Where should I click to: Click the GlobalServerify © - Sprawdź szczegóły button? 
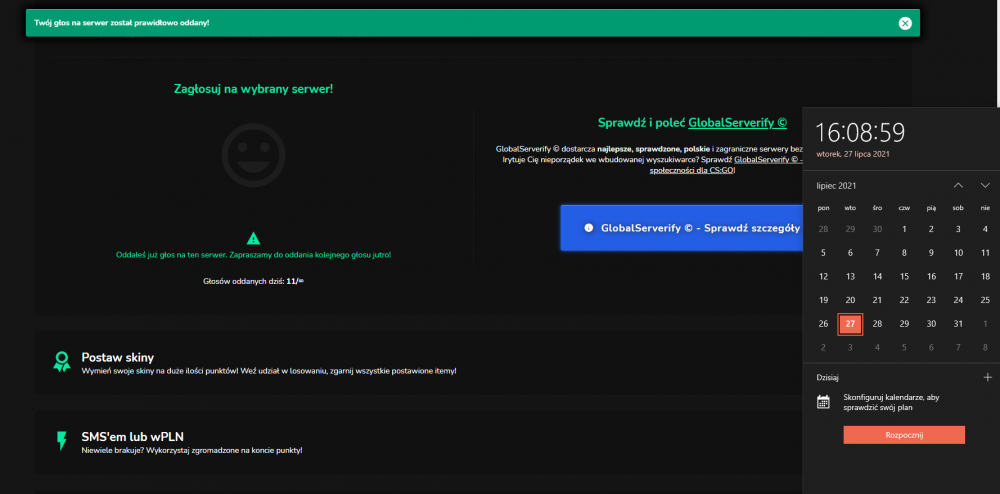coord(681,228)
